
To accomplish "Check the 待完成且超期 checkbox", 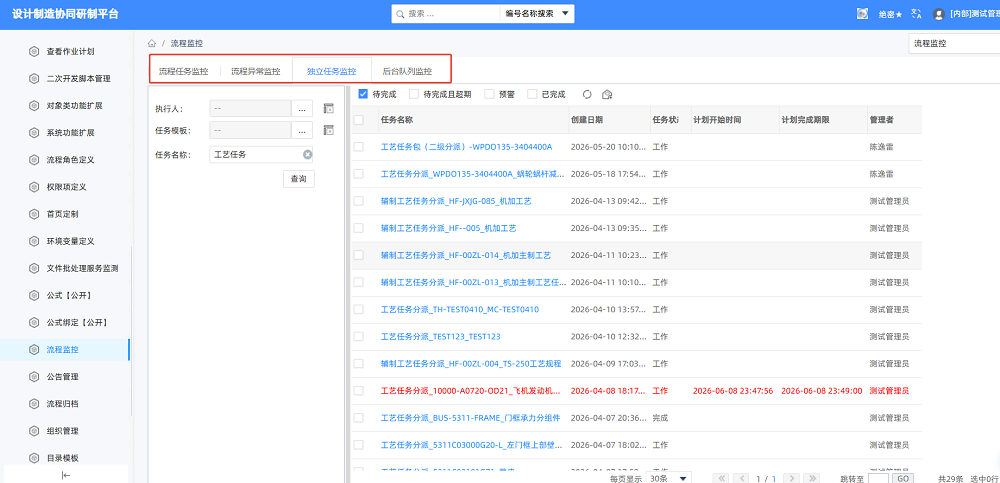I will (415, 94).
